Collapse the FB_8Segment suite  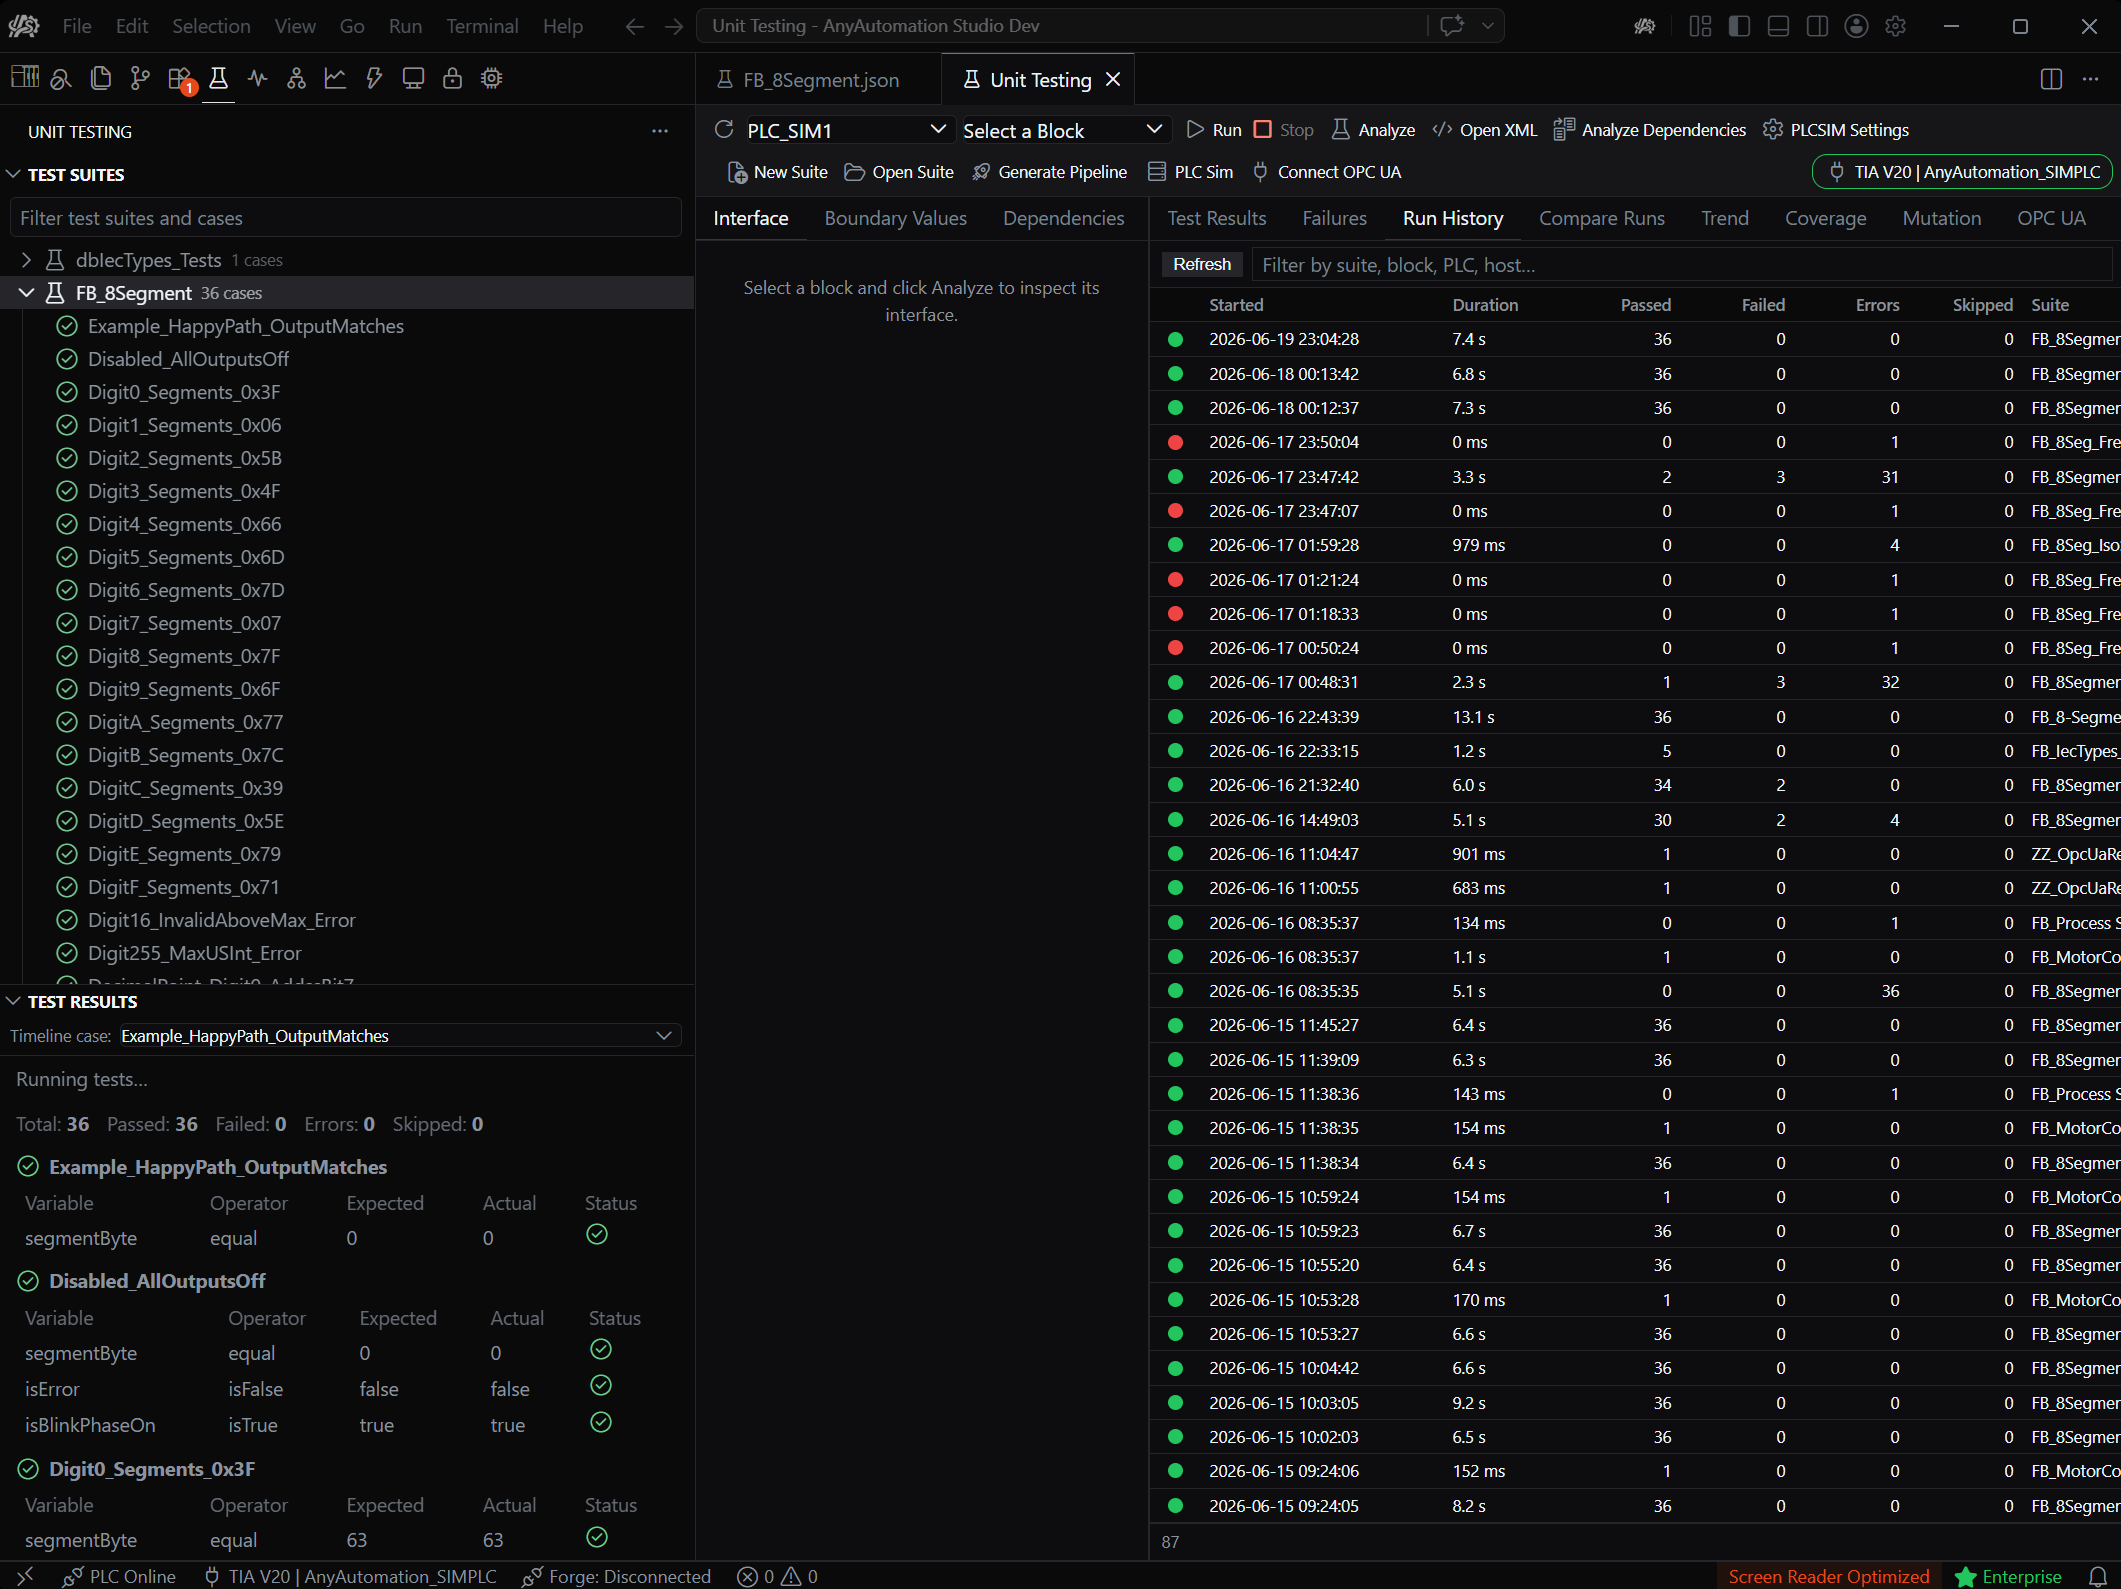click(27, 293)
